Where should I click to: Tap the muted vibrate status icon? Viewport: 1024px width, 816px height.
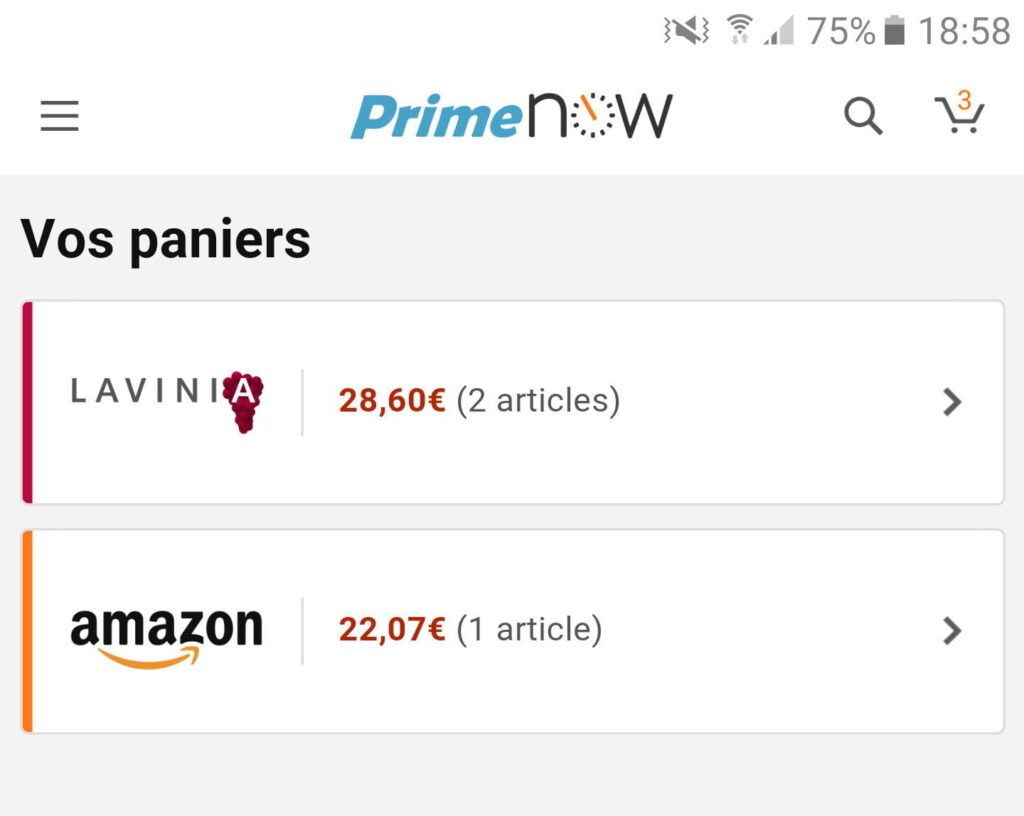(x=687, y=31)
